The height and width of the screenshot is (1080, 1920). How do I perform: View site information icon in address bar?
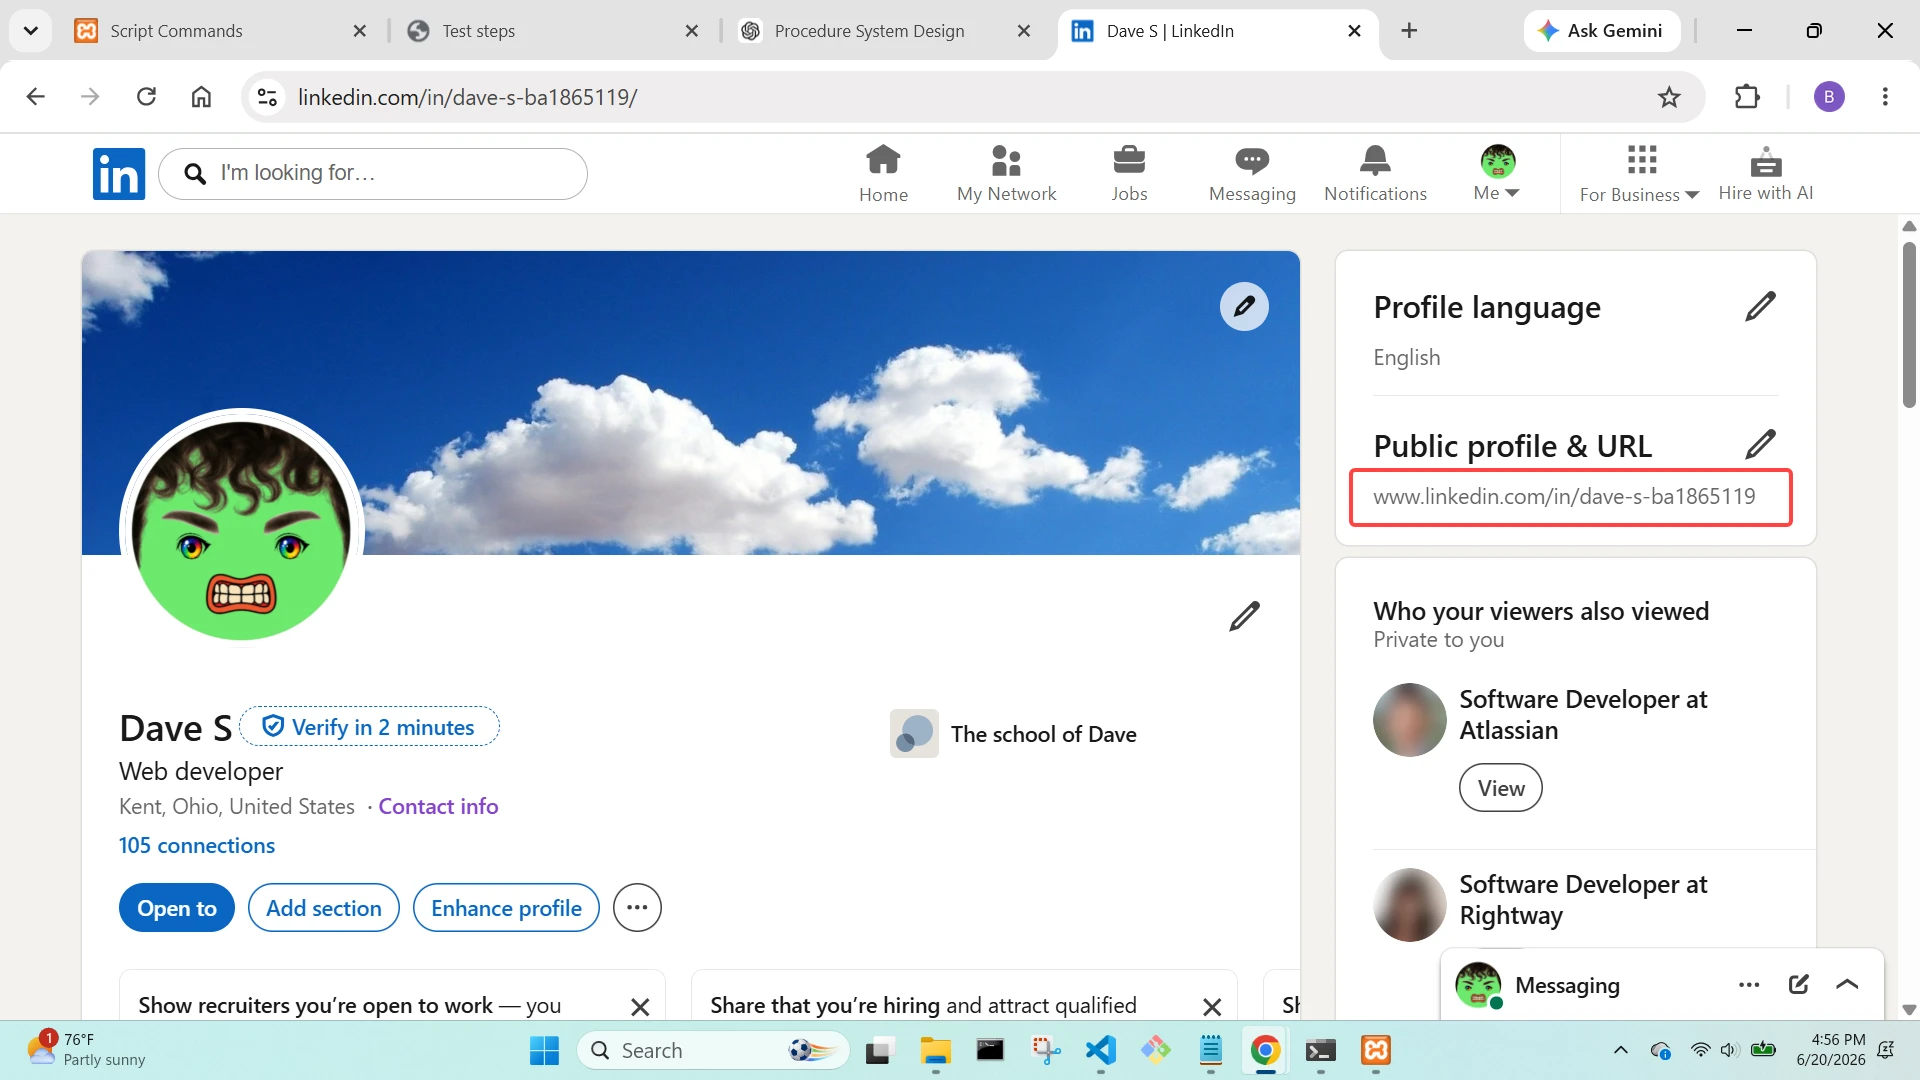[267, 97]
